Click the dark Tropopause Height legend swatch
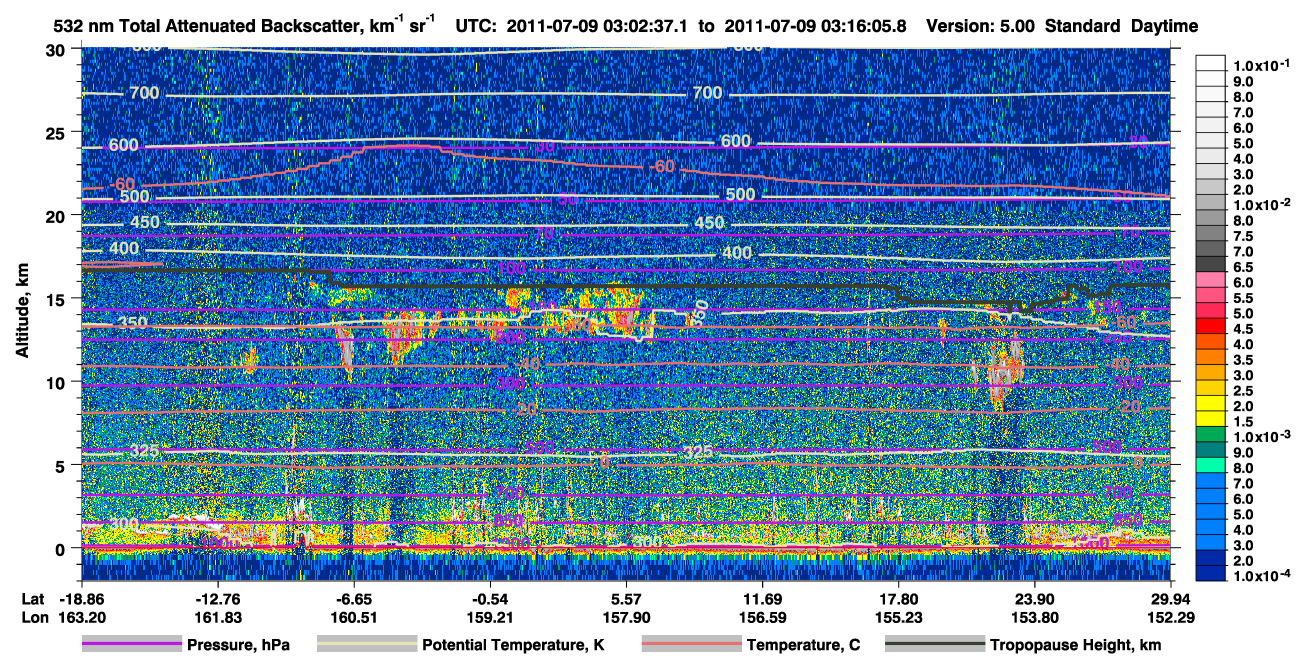 934,646
